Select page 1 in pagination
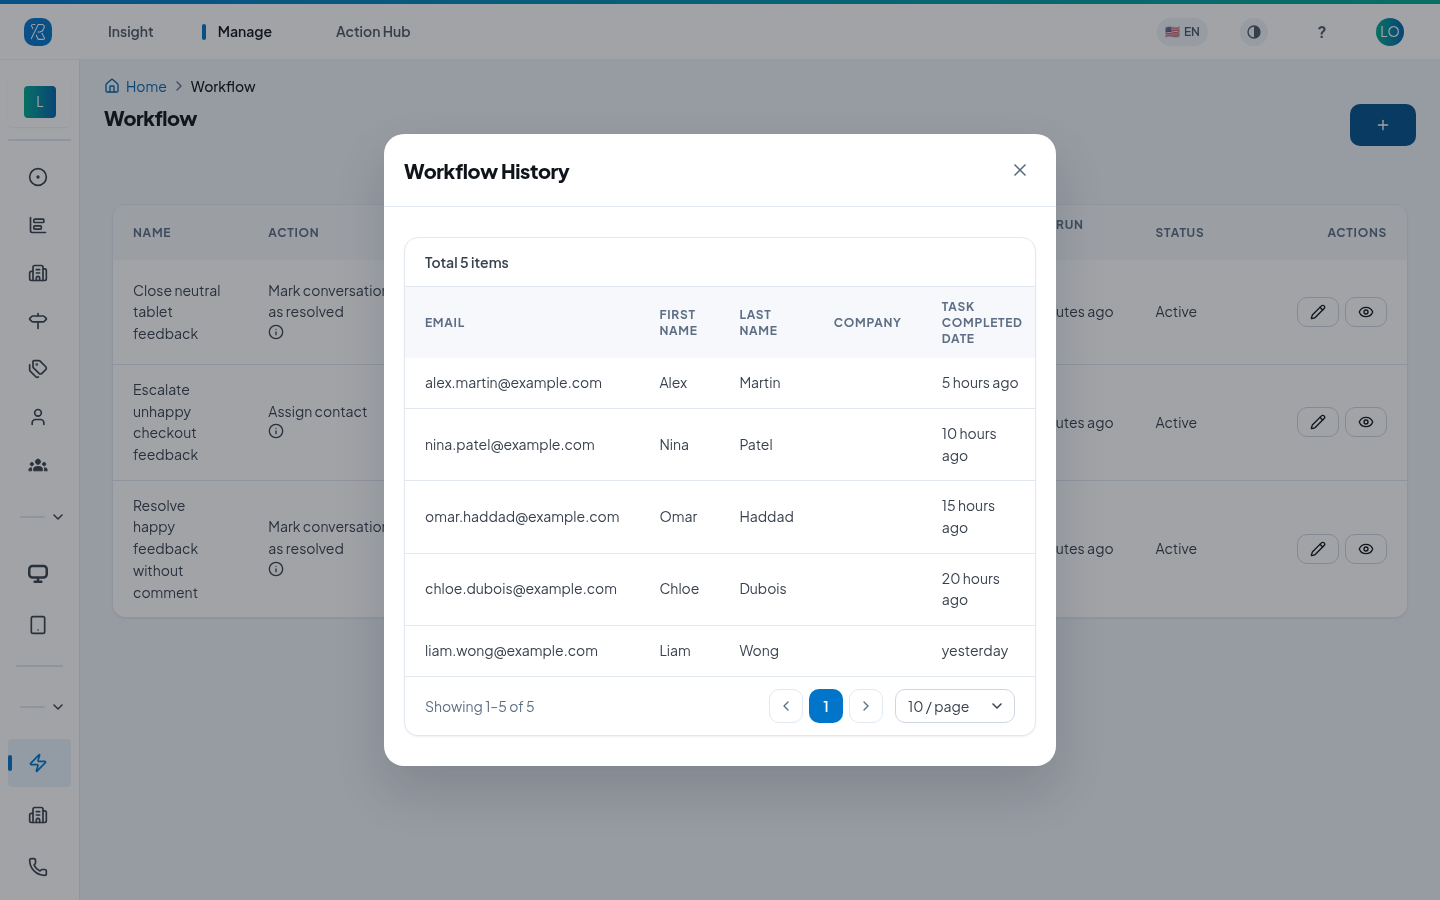1440x900 pixels. point(826,706)
